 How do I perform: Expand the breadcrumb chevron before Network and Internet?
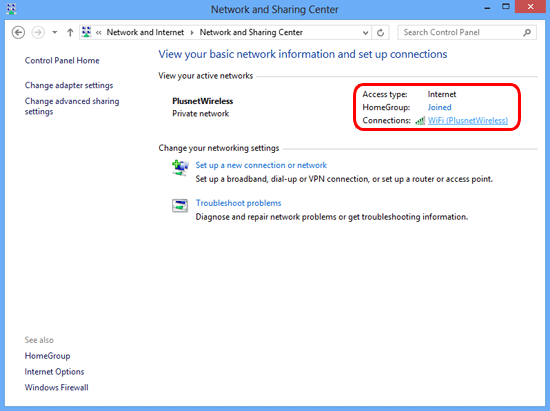[x=99, y=33]
